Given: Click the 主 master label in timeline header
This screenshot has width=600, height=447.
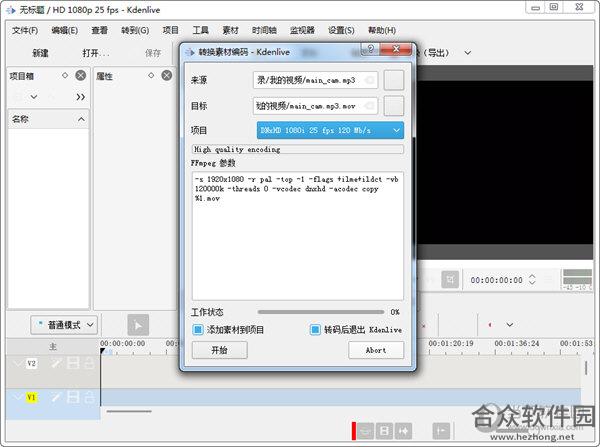Looking at the screenshot, I should click(53, 347).
